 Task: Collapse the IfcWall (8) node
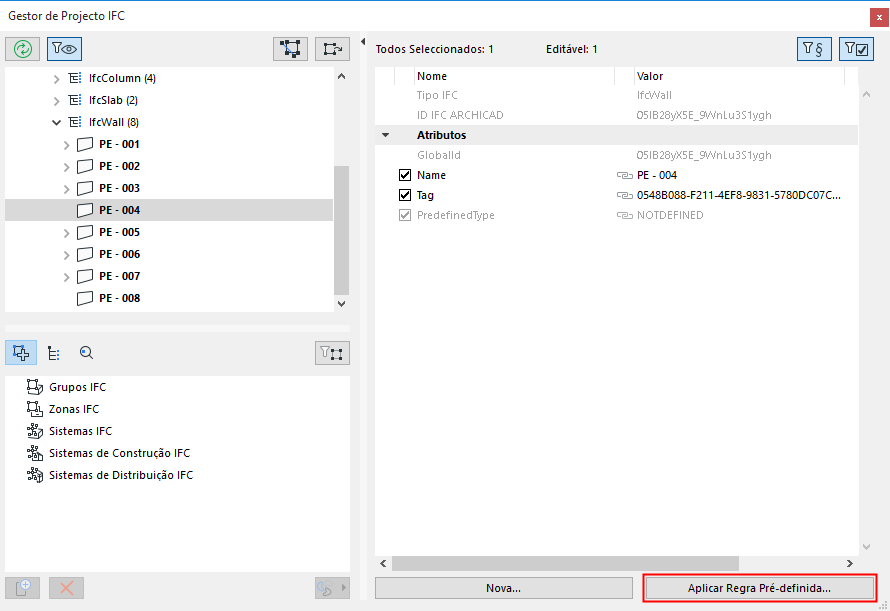[56, 123]
